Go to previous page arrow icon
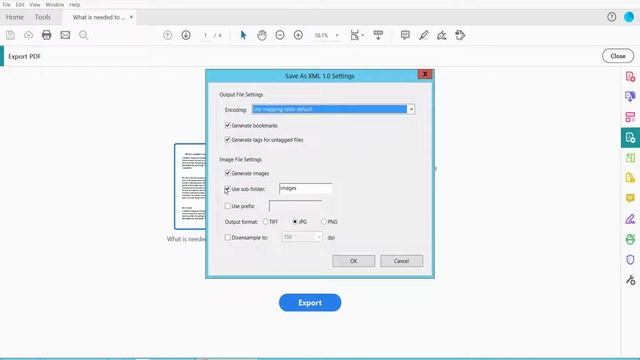Screen dimensions: 640x360 click(x=167, y=35)
